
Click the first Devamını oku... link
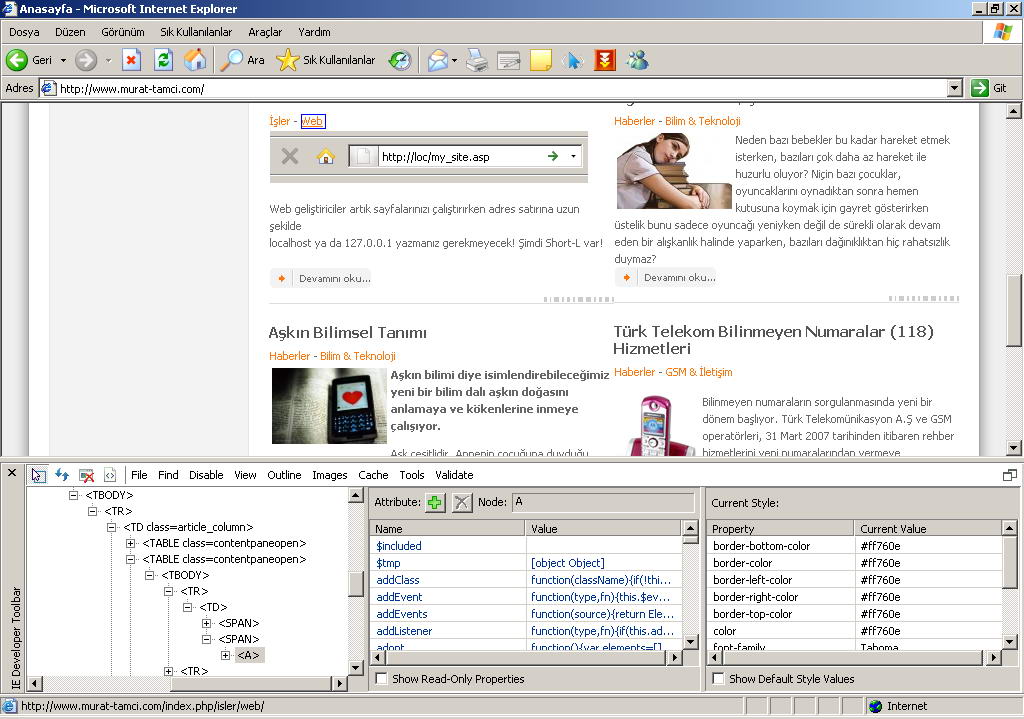tap(334, 278)
